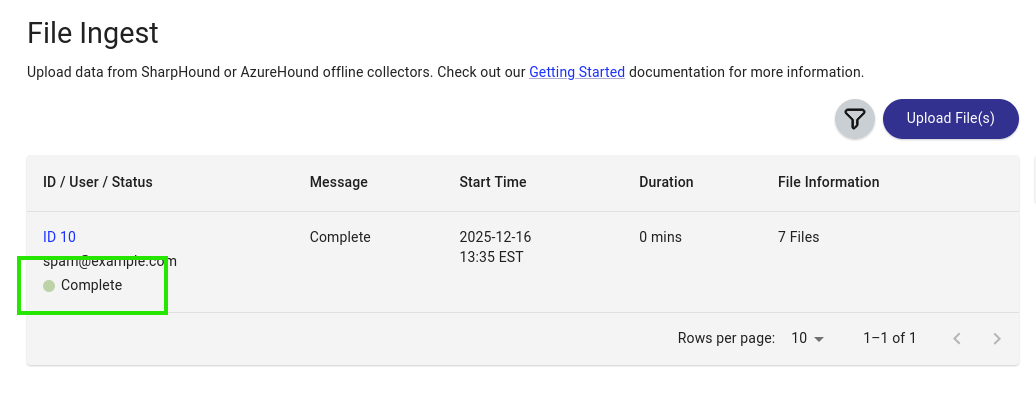Open the filter funnel icon
The width and height of the screenshot is (1036, 406).
coord(854,119)
